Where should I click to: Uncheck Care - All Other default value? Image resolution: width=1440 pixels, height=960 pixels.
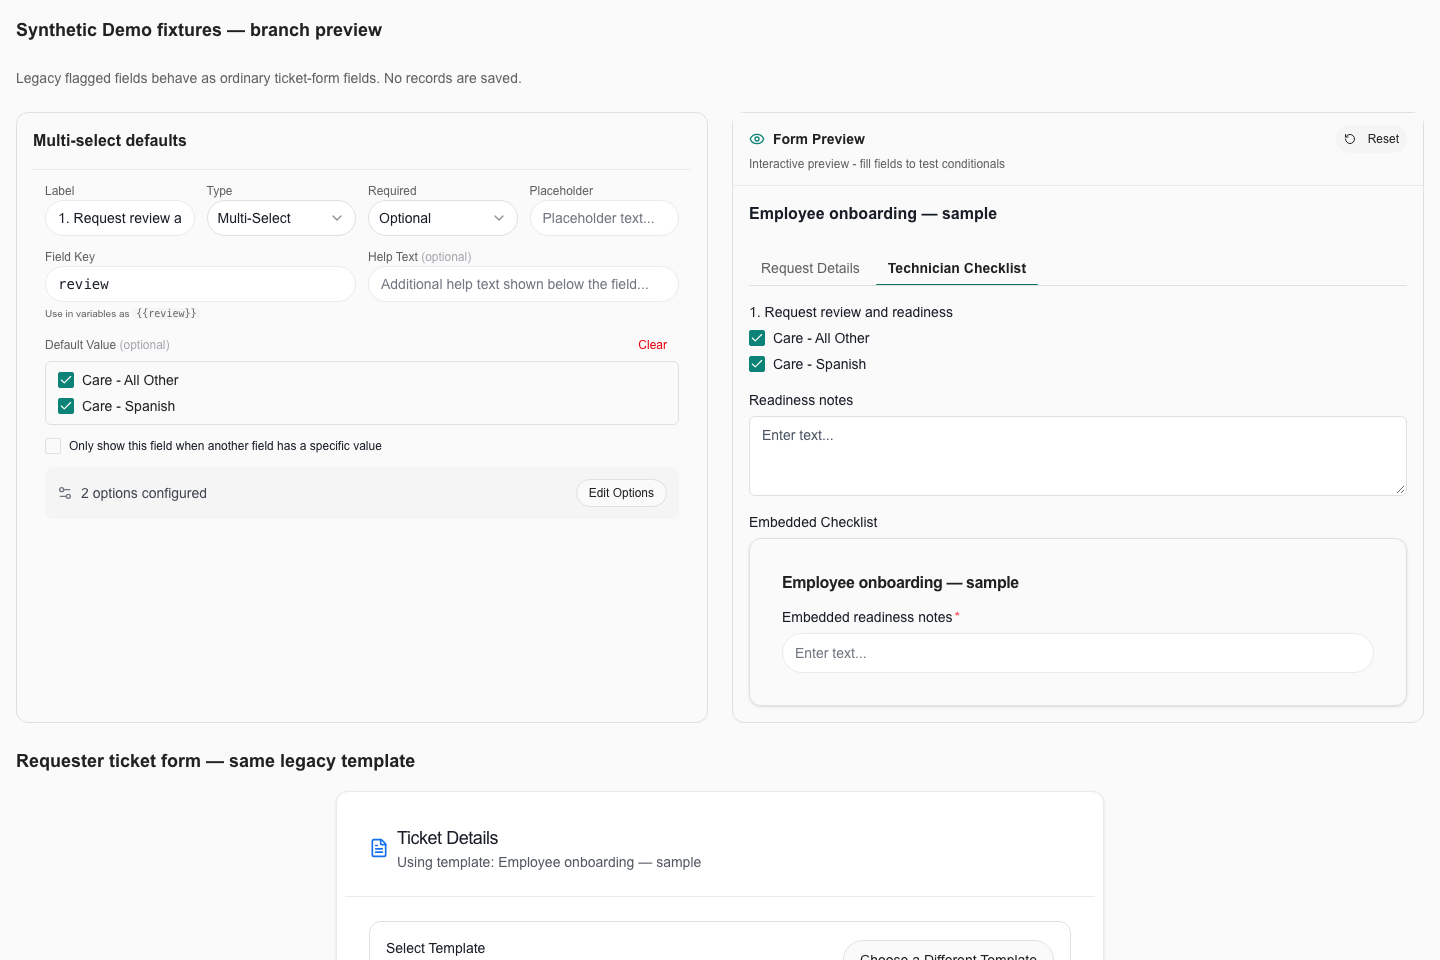click(66, 380)
